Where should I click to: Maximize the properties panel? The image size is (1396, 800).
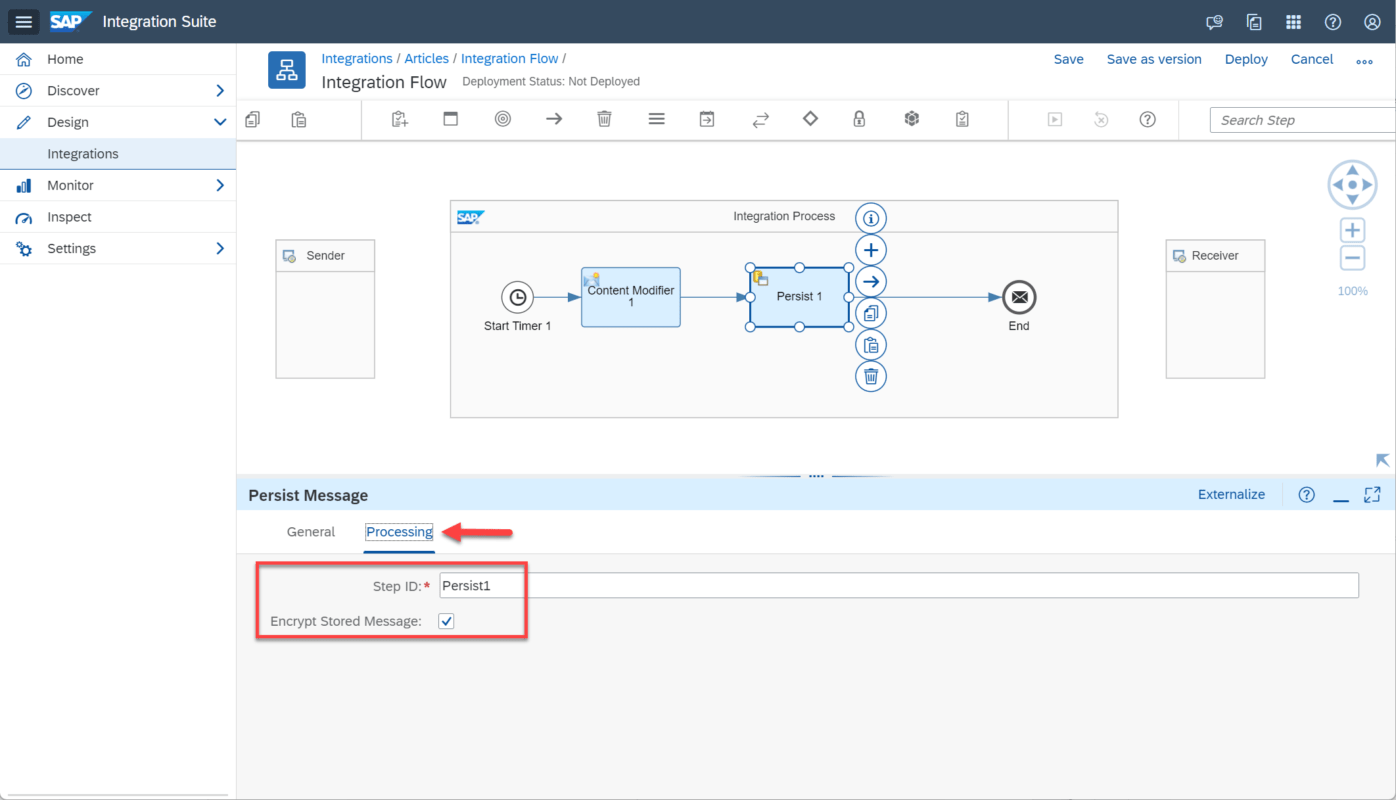[1372, 494]
